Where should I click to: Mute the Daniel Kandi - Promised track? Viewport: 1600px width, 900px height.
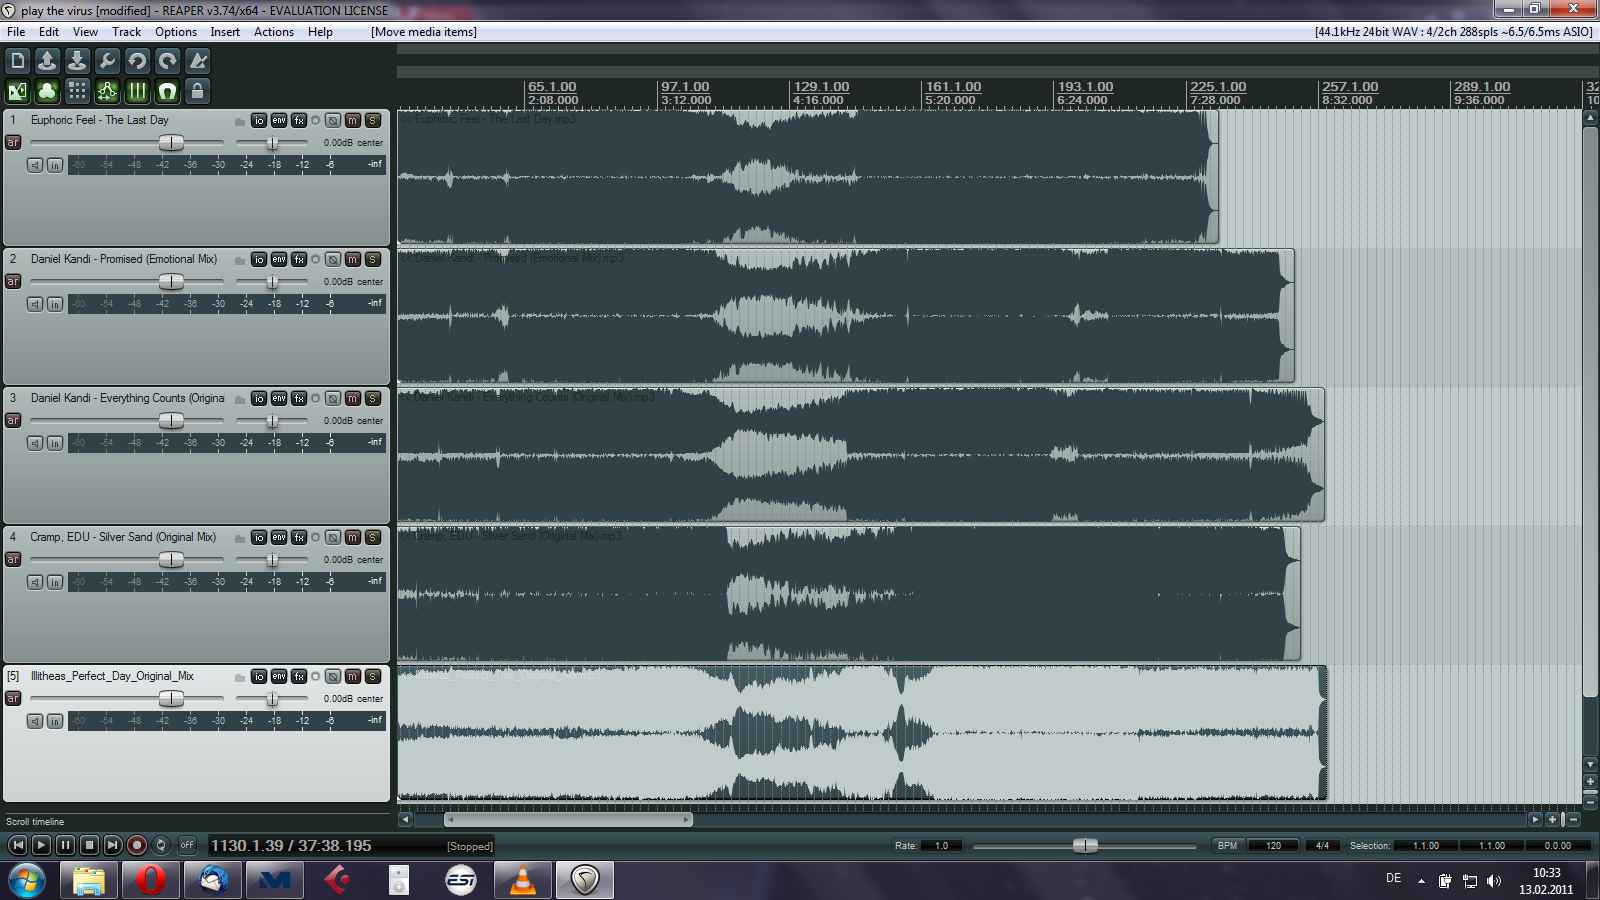point(353,259)
